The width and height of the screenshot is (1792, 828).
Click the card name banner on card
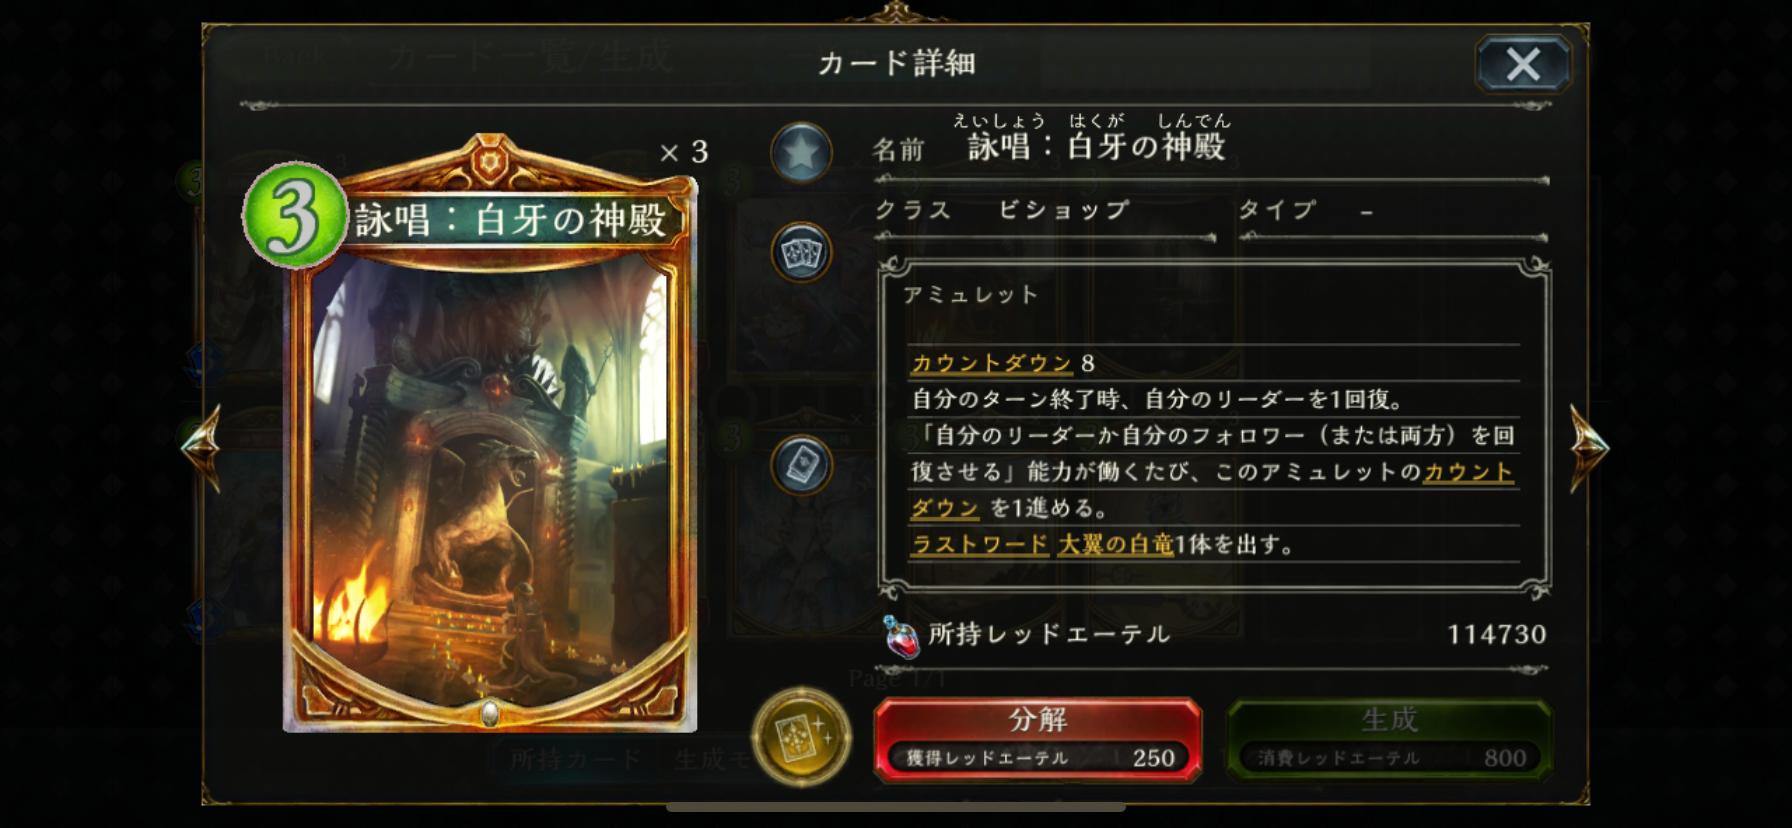[x=511, y=220]
